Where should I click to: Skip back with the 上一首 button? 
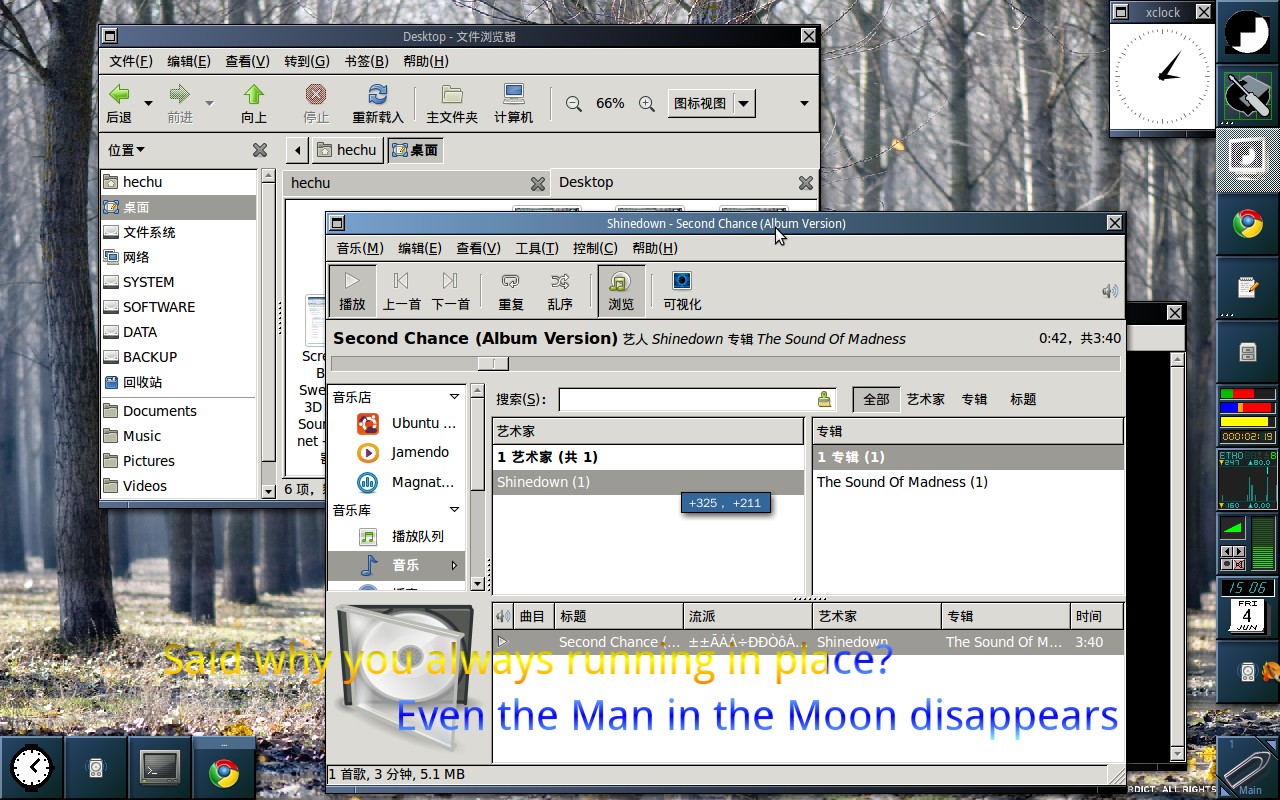click(x=402, y=291)
